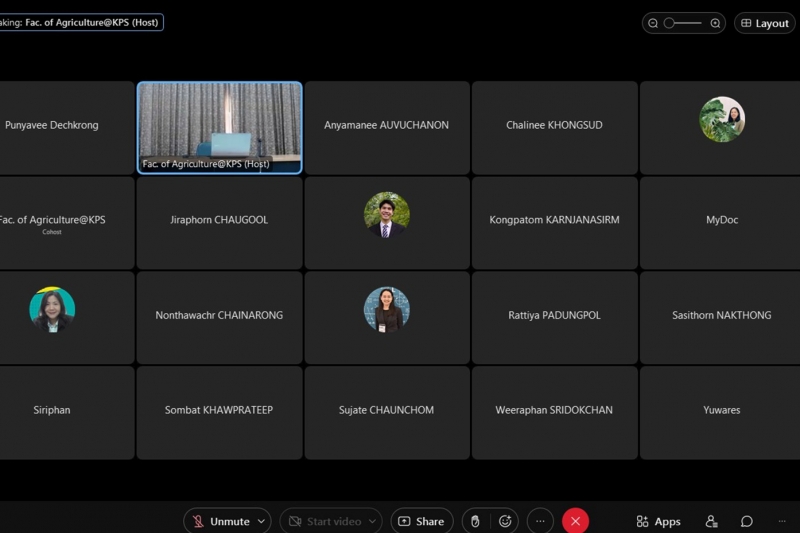Leave the meeting with the red X button
The height and width of the screenshot is (533, 800).
(575, 521)
